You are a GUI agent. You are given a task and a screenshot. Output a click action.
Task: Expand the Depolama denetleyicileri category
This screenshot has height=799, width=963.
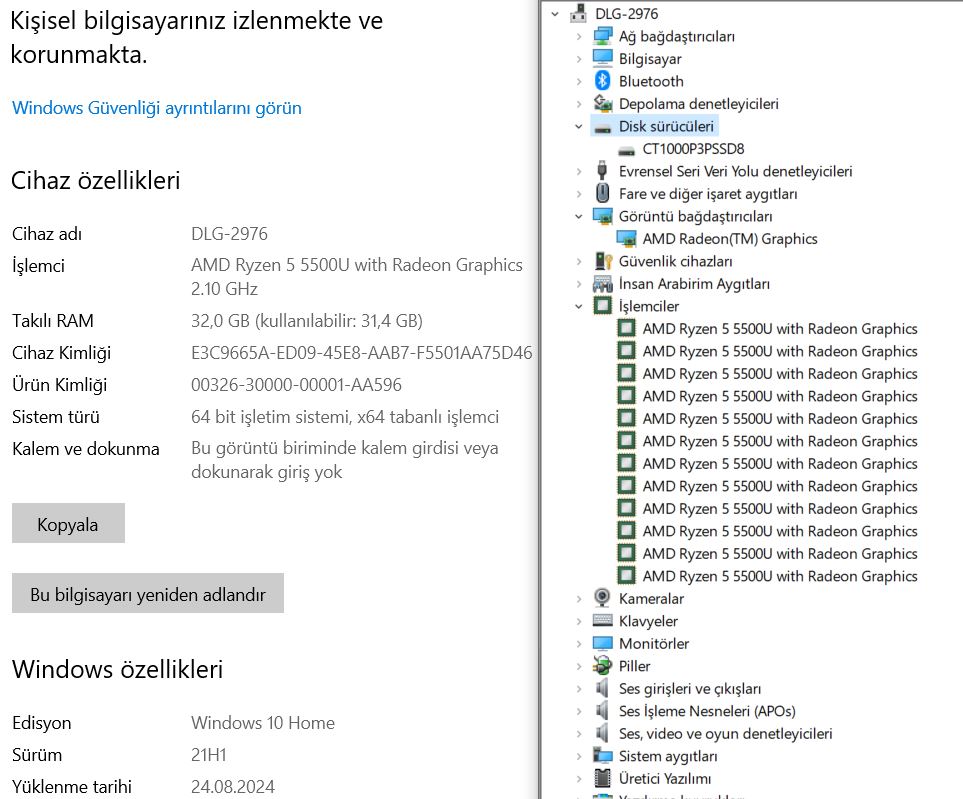point(579,104)
